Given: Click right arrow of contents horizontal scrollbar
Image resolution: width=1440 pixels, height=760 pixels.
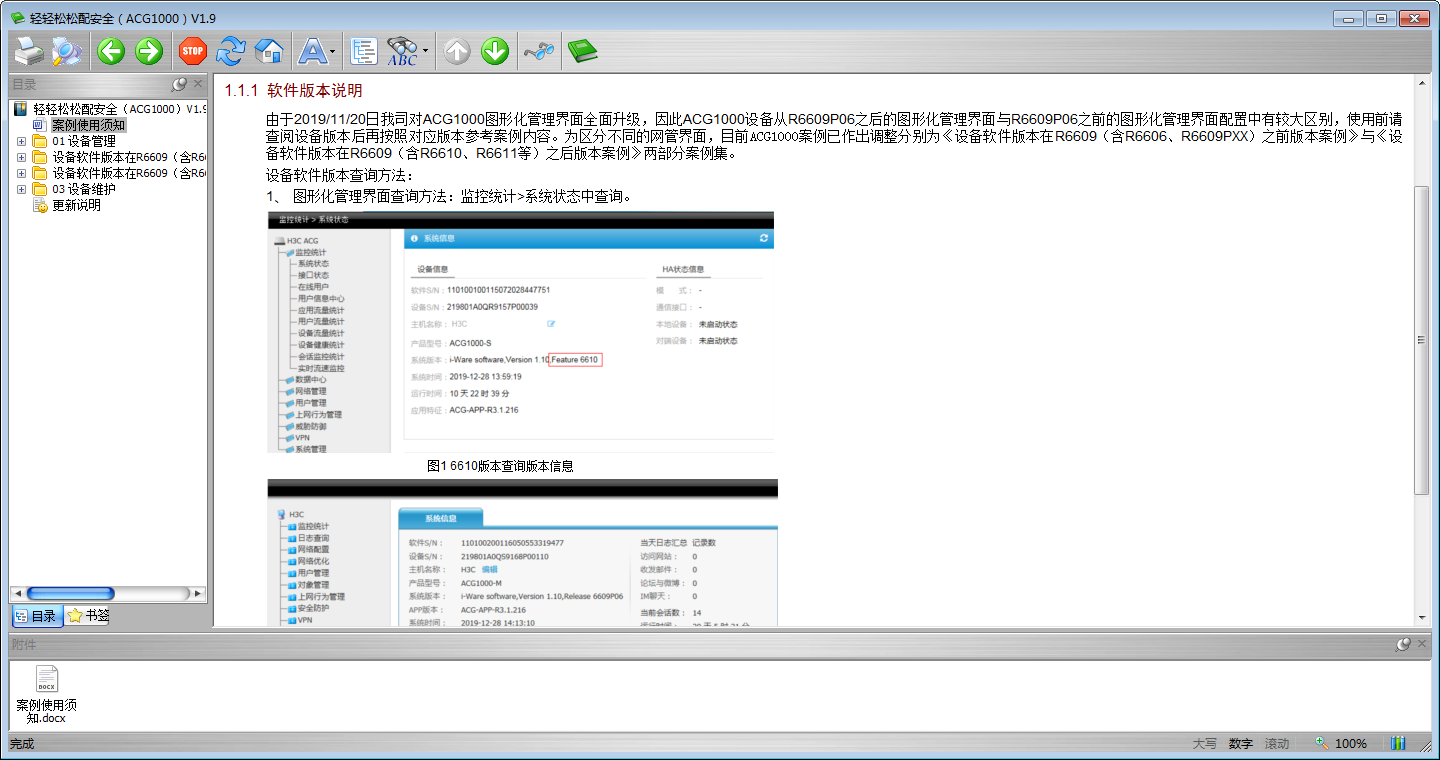Looking at the screenshot, I should click(x=198, y=593).
